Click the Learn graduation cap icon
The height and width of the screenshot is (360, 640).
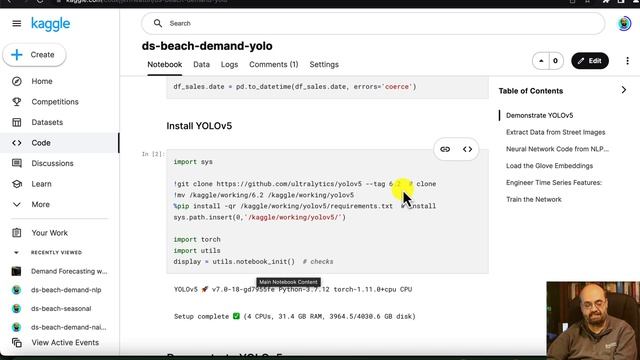(x=17, y=184)
